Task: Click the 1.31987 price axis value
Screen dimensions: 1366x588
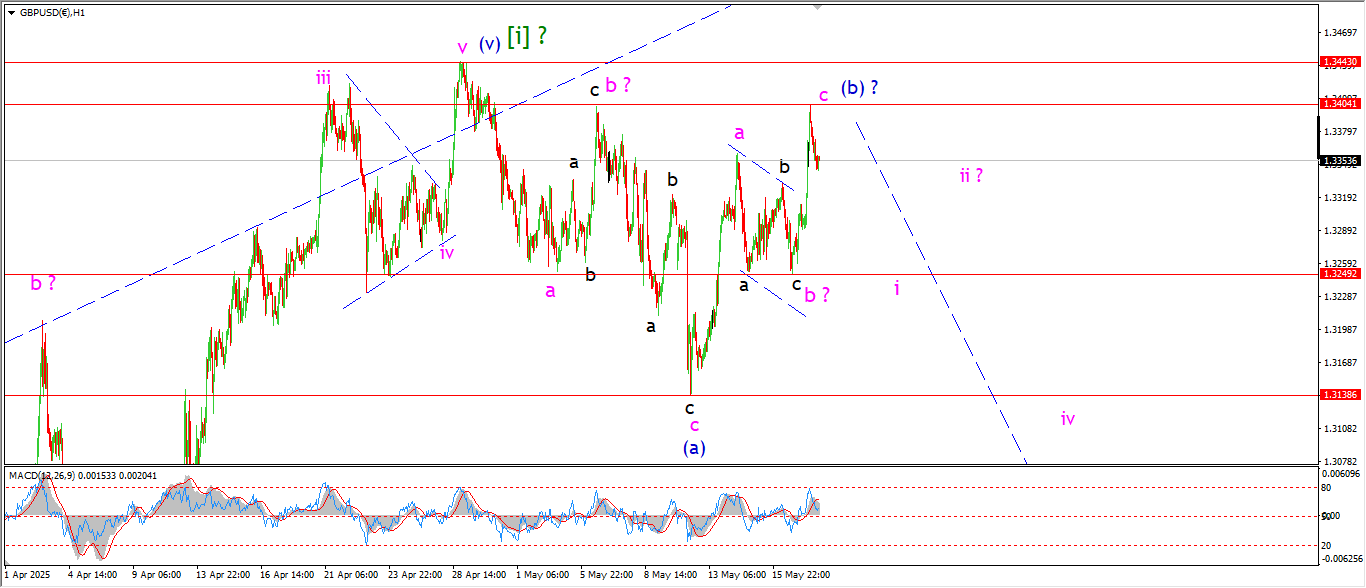Action: 1339,330
